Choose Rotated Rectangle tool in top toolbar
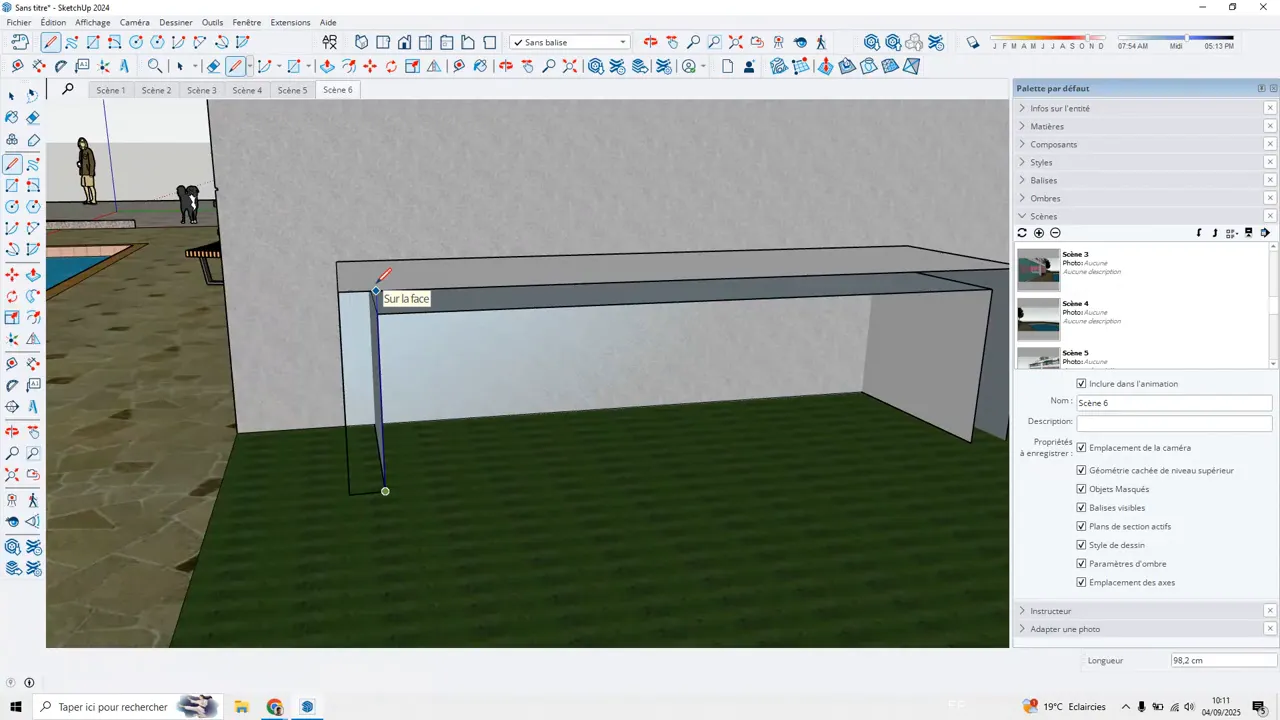Image resolution: width=1280 pixels, height=720 pixels. click(x=114, y=42)
